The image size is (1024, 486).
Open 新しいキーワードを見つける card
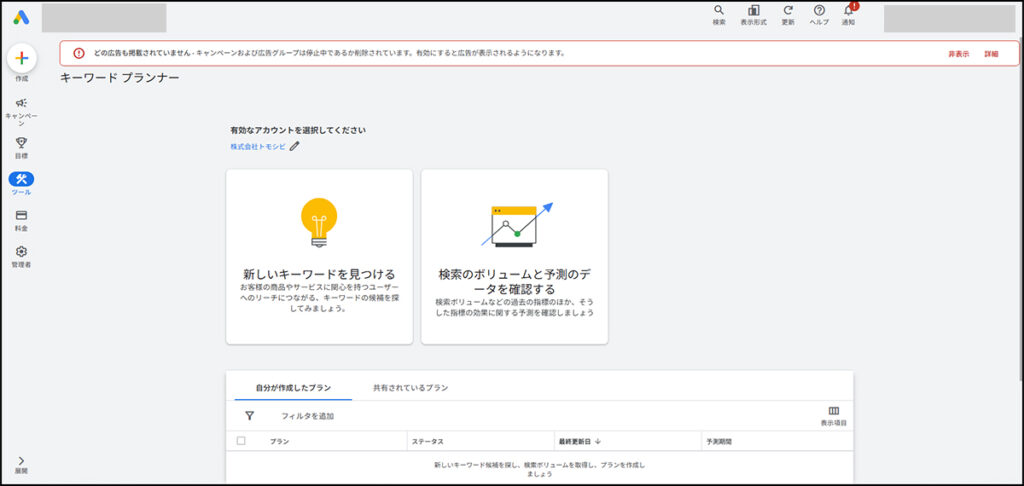(x=319, y=257)
